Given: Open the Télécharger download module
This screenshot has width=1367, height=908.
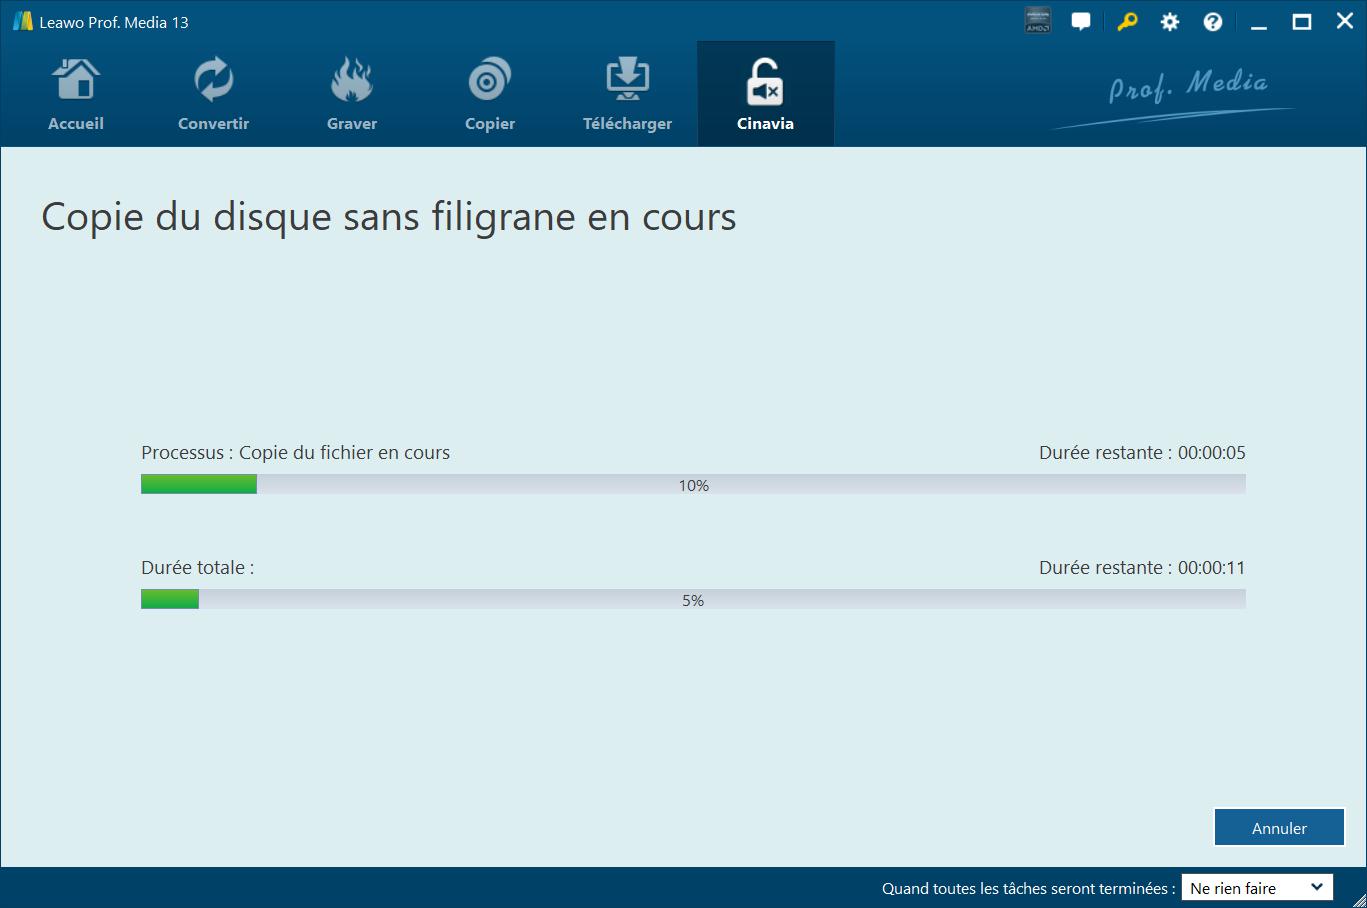Looking at the screenshot, I should click(627, 94).
